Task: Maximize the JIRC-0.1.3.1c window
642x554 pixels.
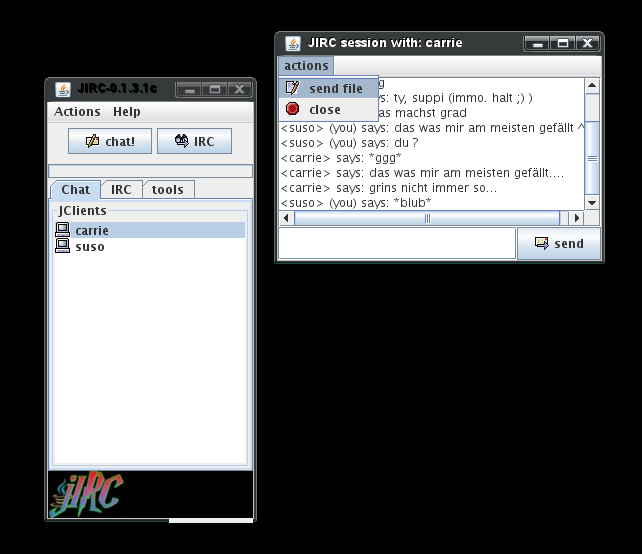Action: (215, 89)
